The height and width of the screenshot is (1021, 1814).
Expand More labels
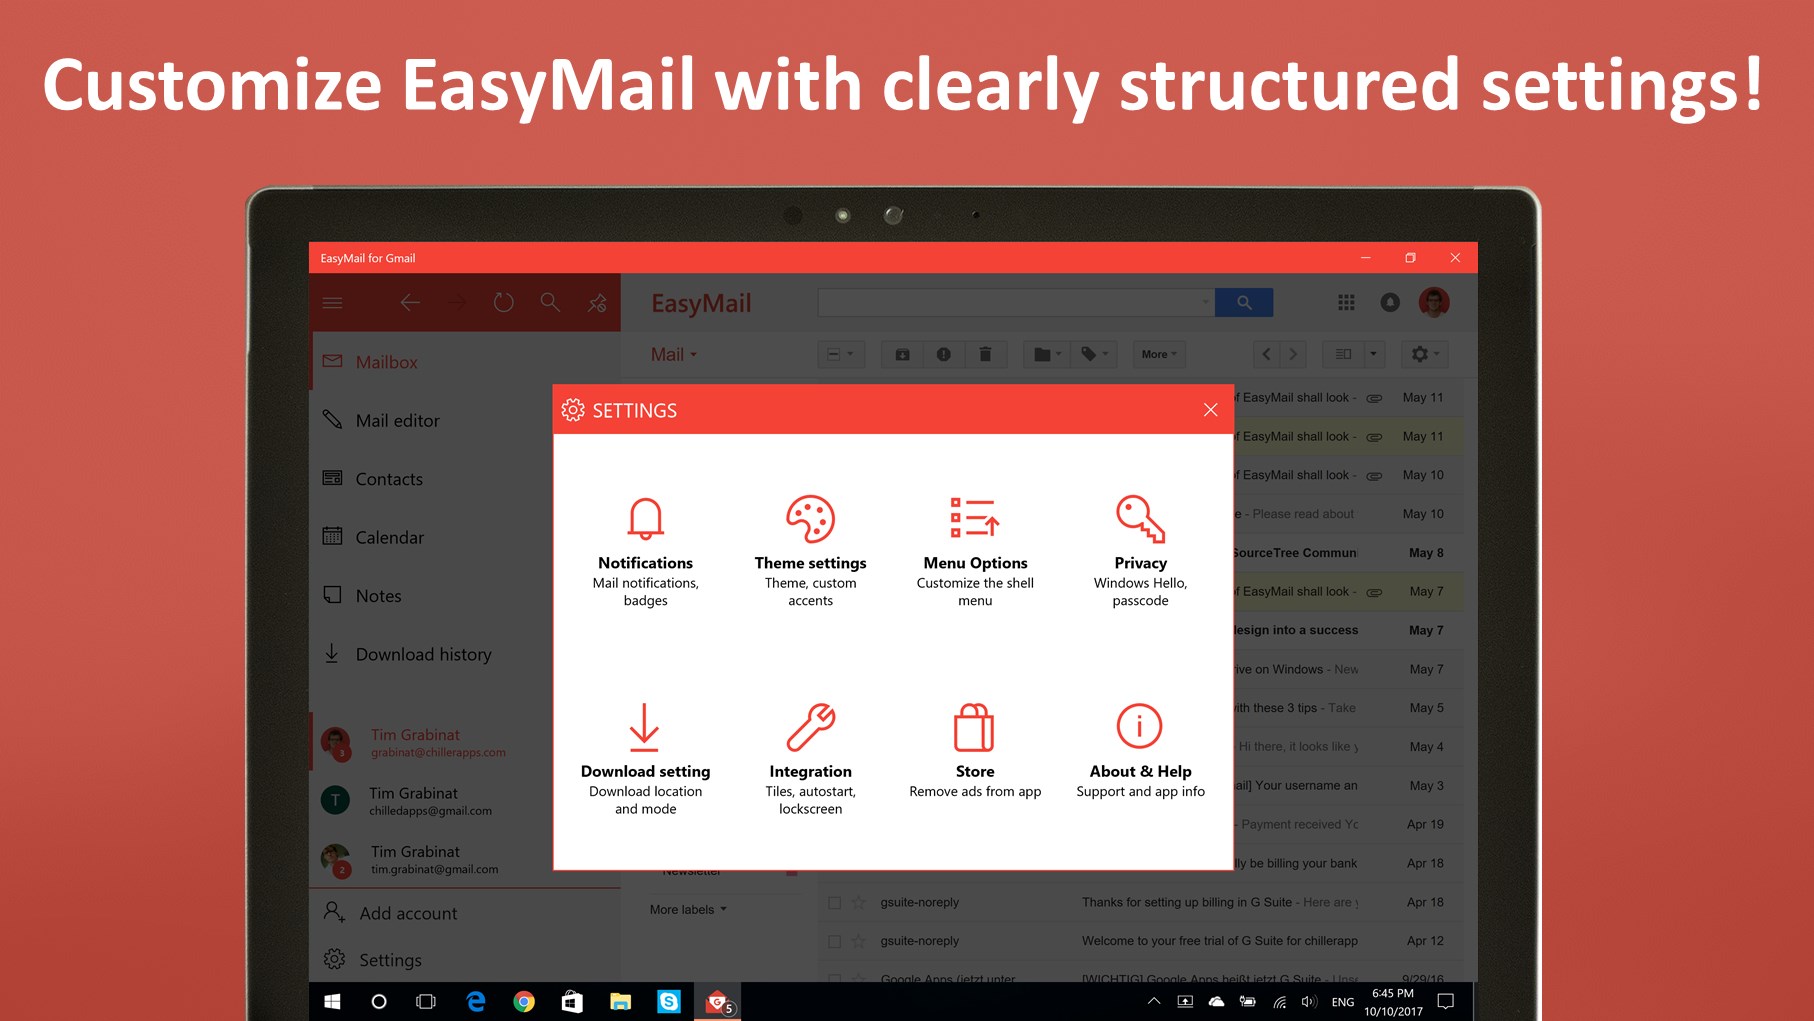688,910
